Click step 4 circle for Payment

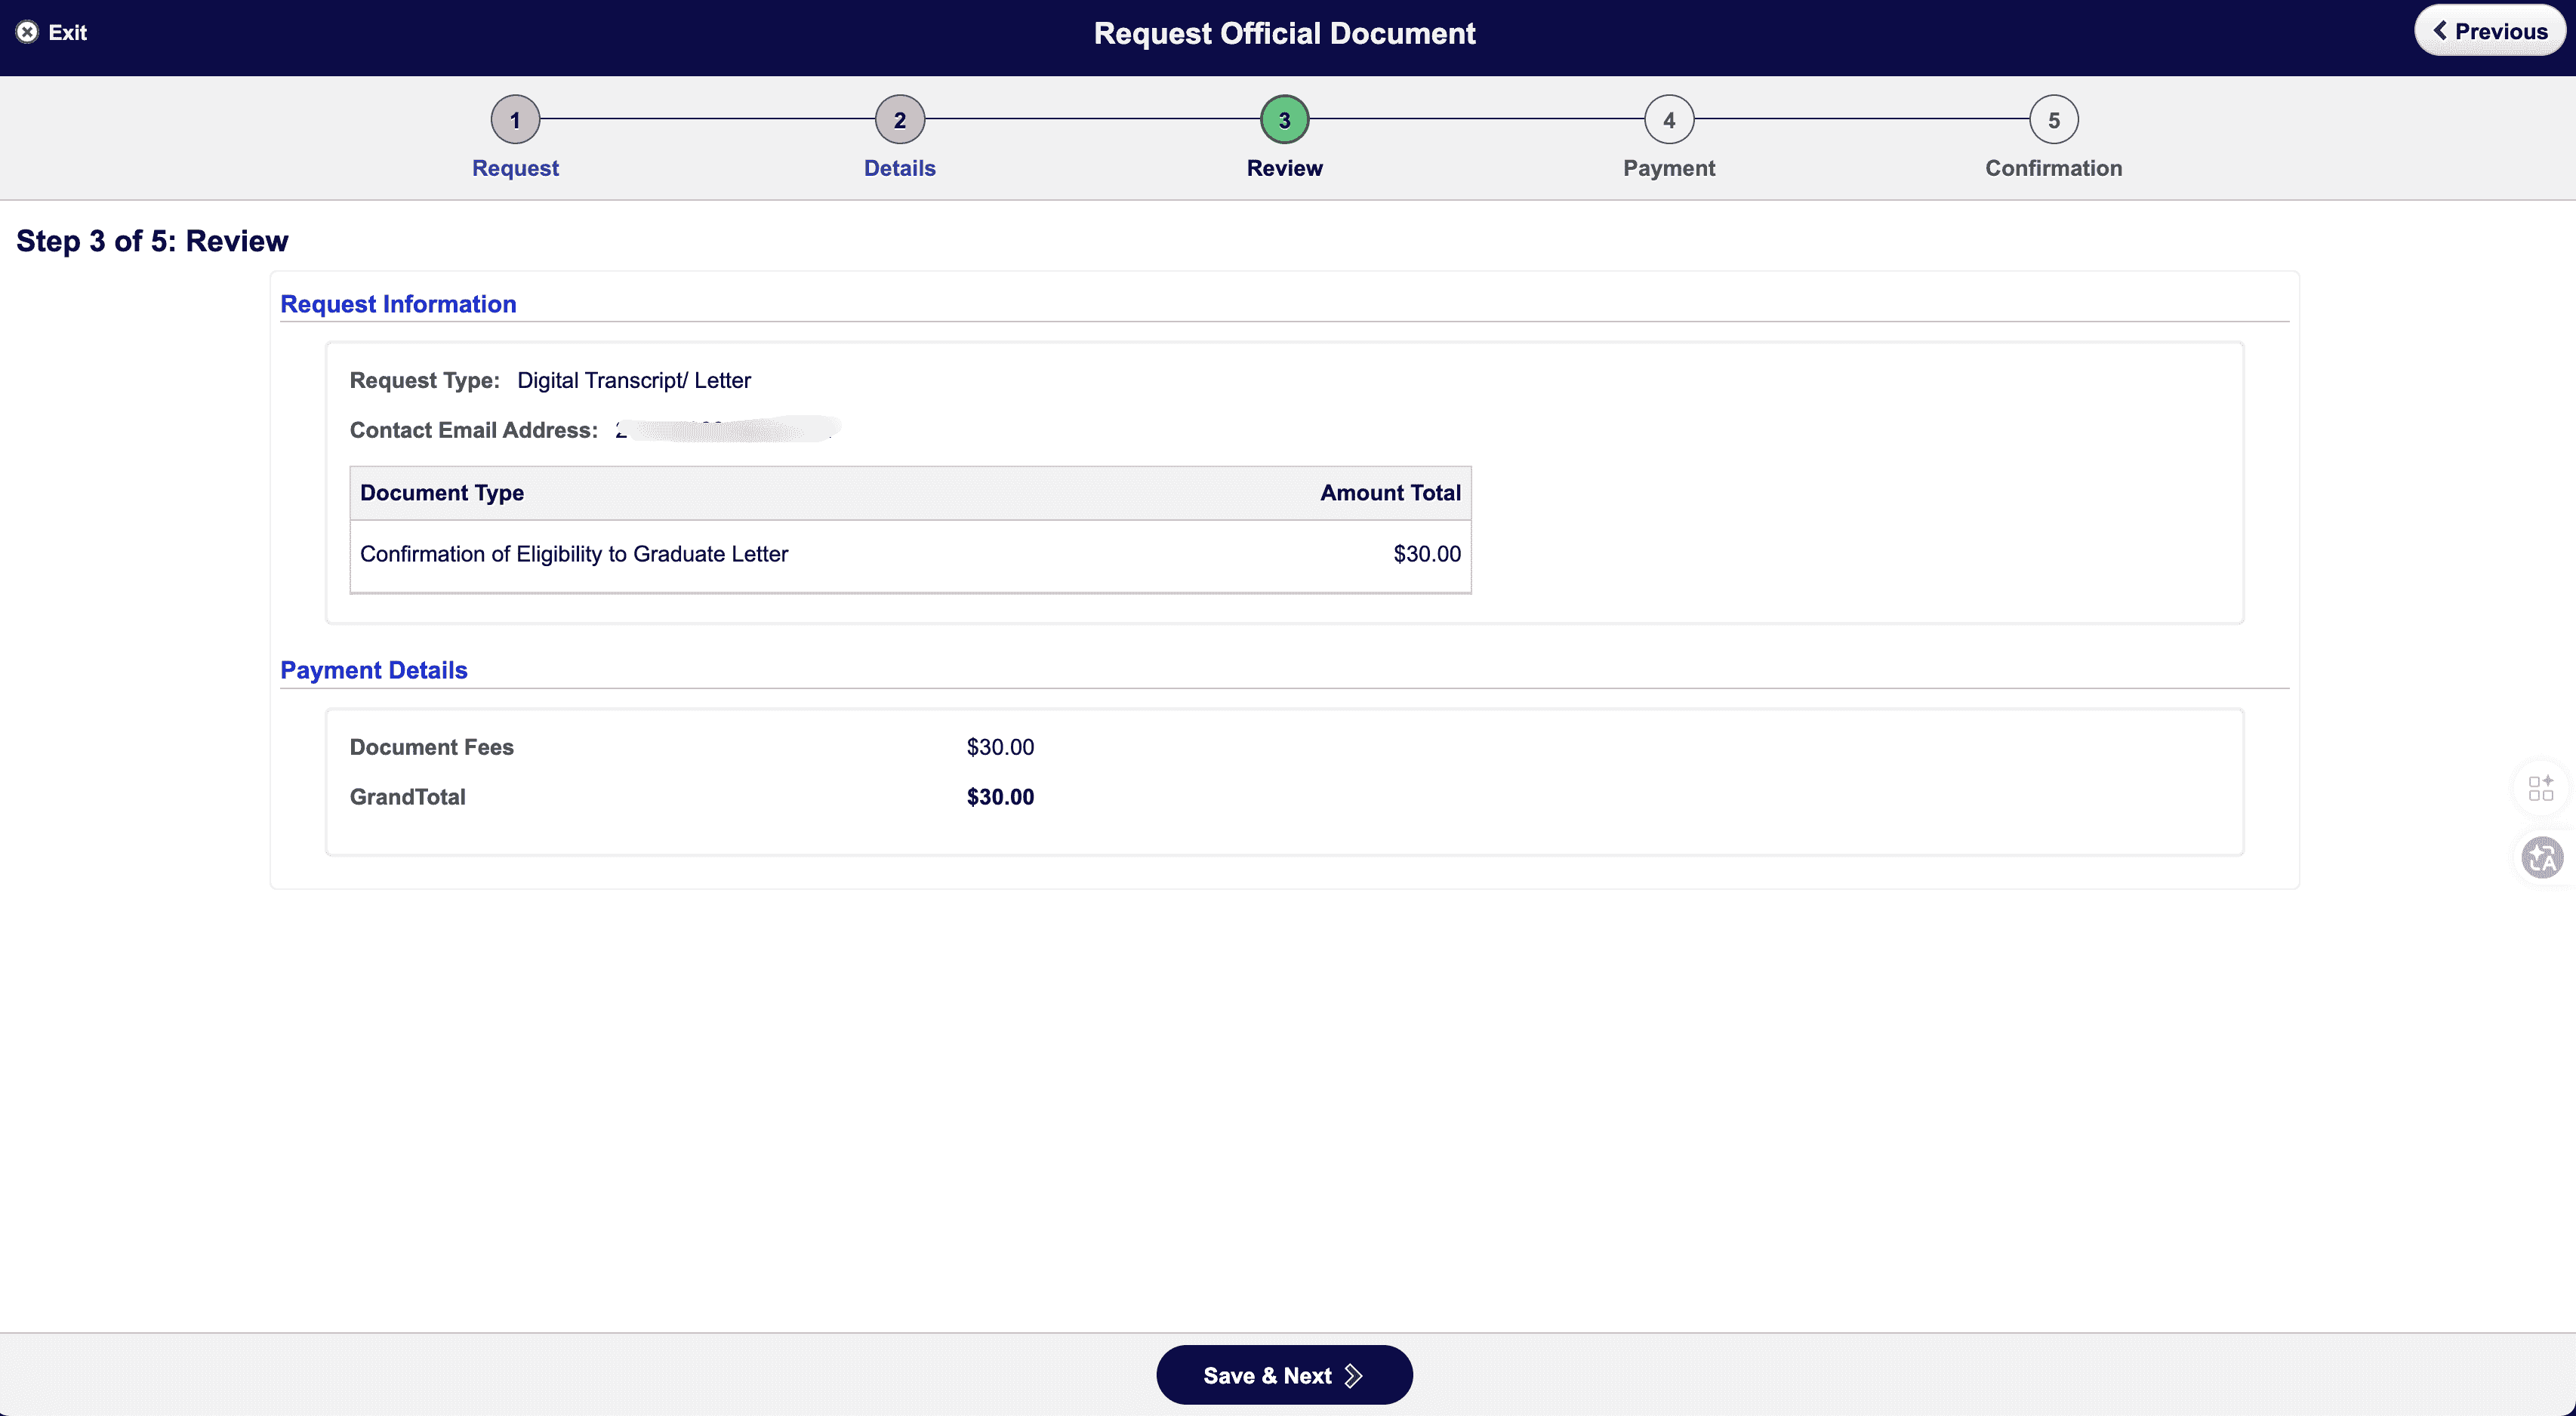(x=1668, y=120)
